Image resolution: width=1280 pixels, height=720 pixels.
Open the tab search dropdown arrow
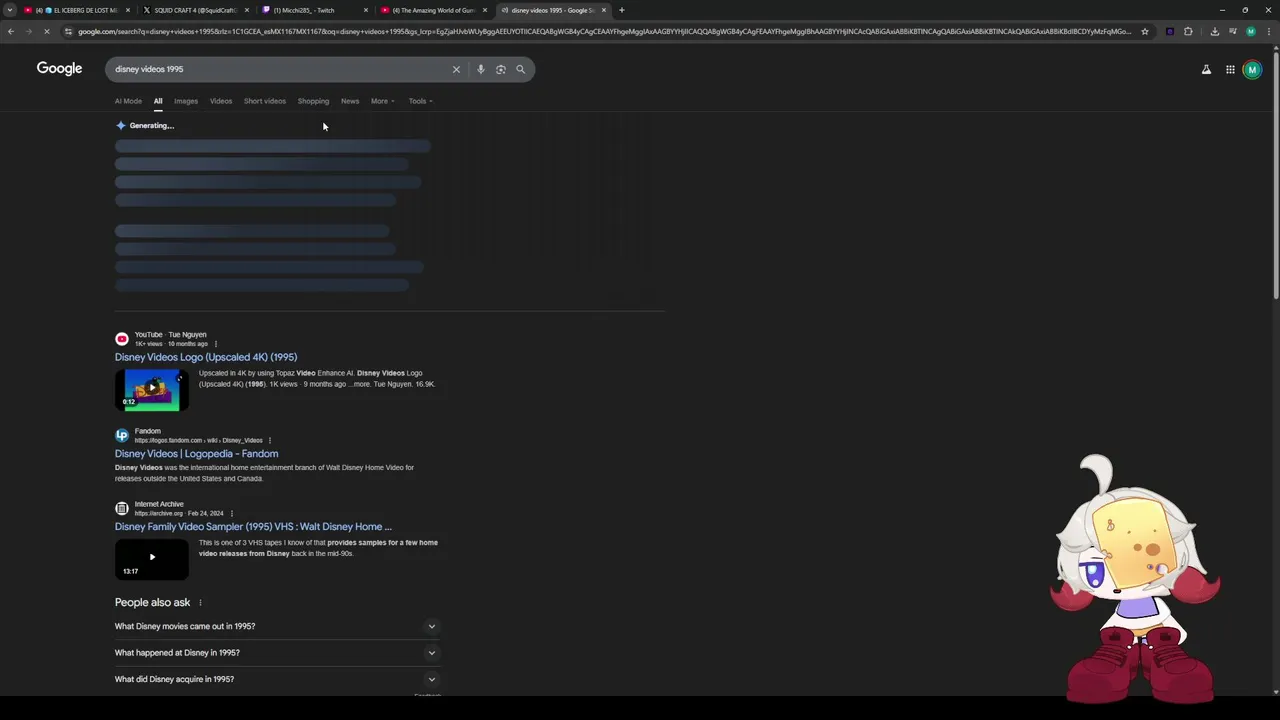(x=10, y=10)
